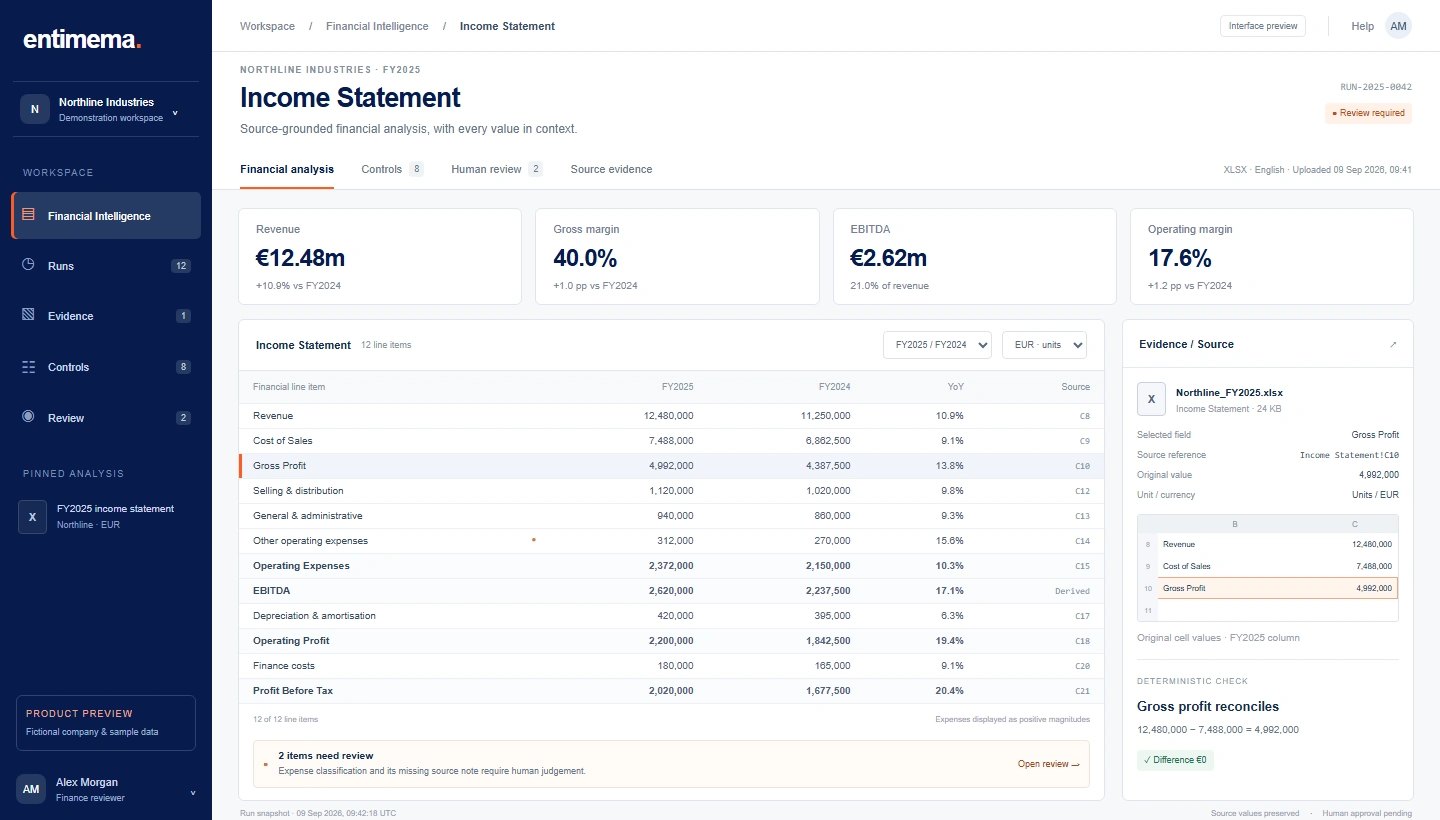
Task: Expand the Alex Morgan user menu chevron
Action: (192, 793)
